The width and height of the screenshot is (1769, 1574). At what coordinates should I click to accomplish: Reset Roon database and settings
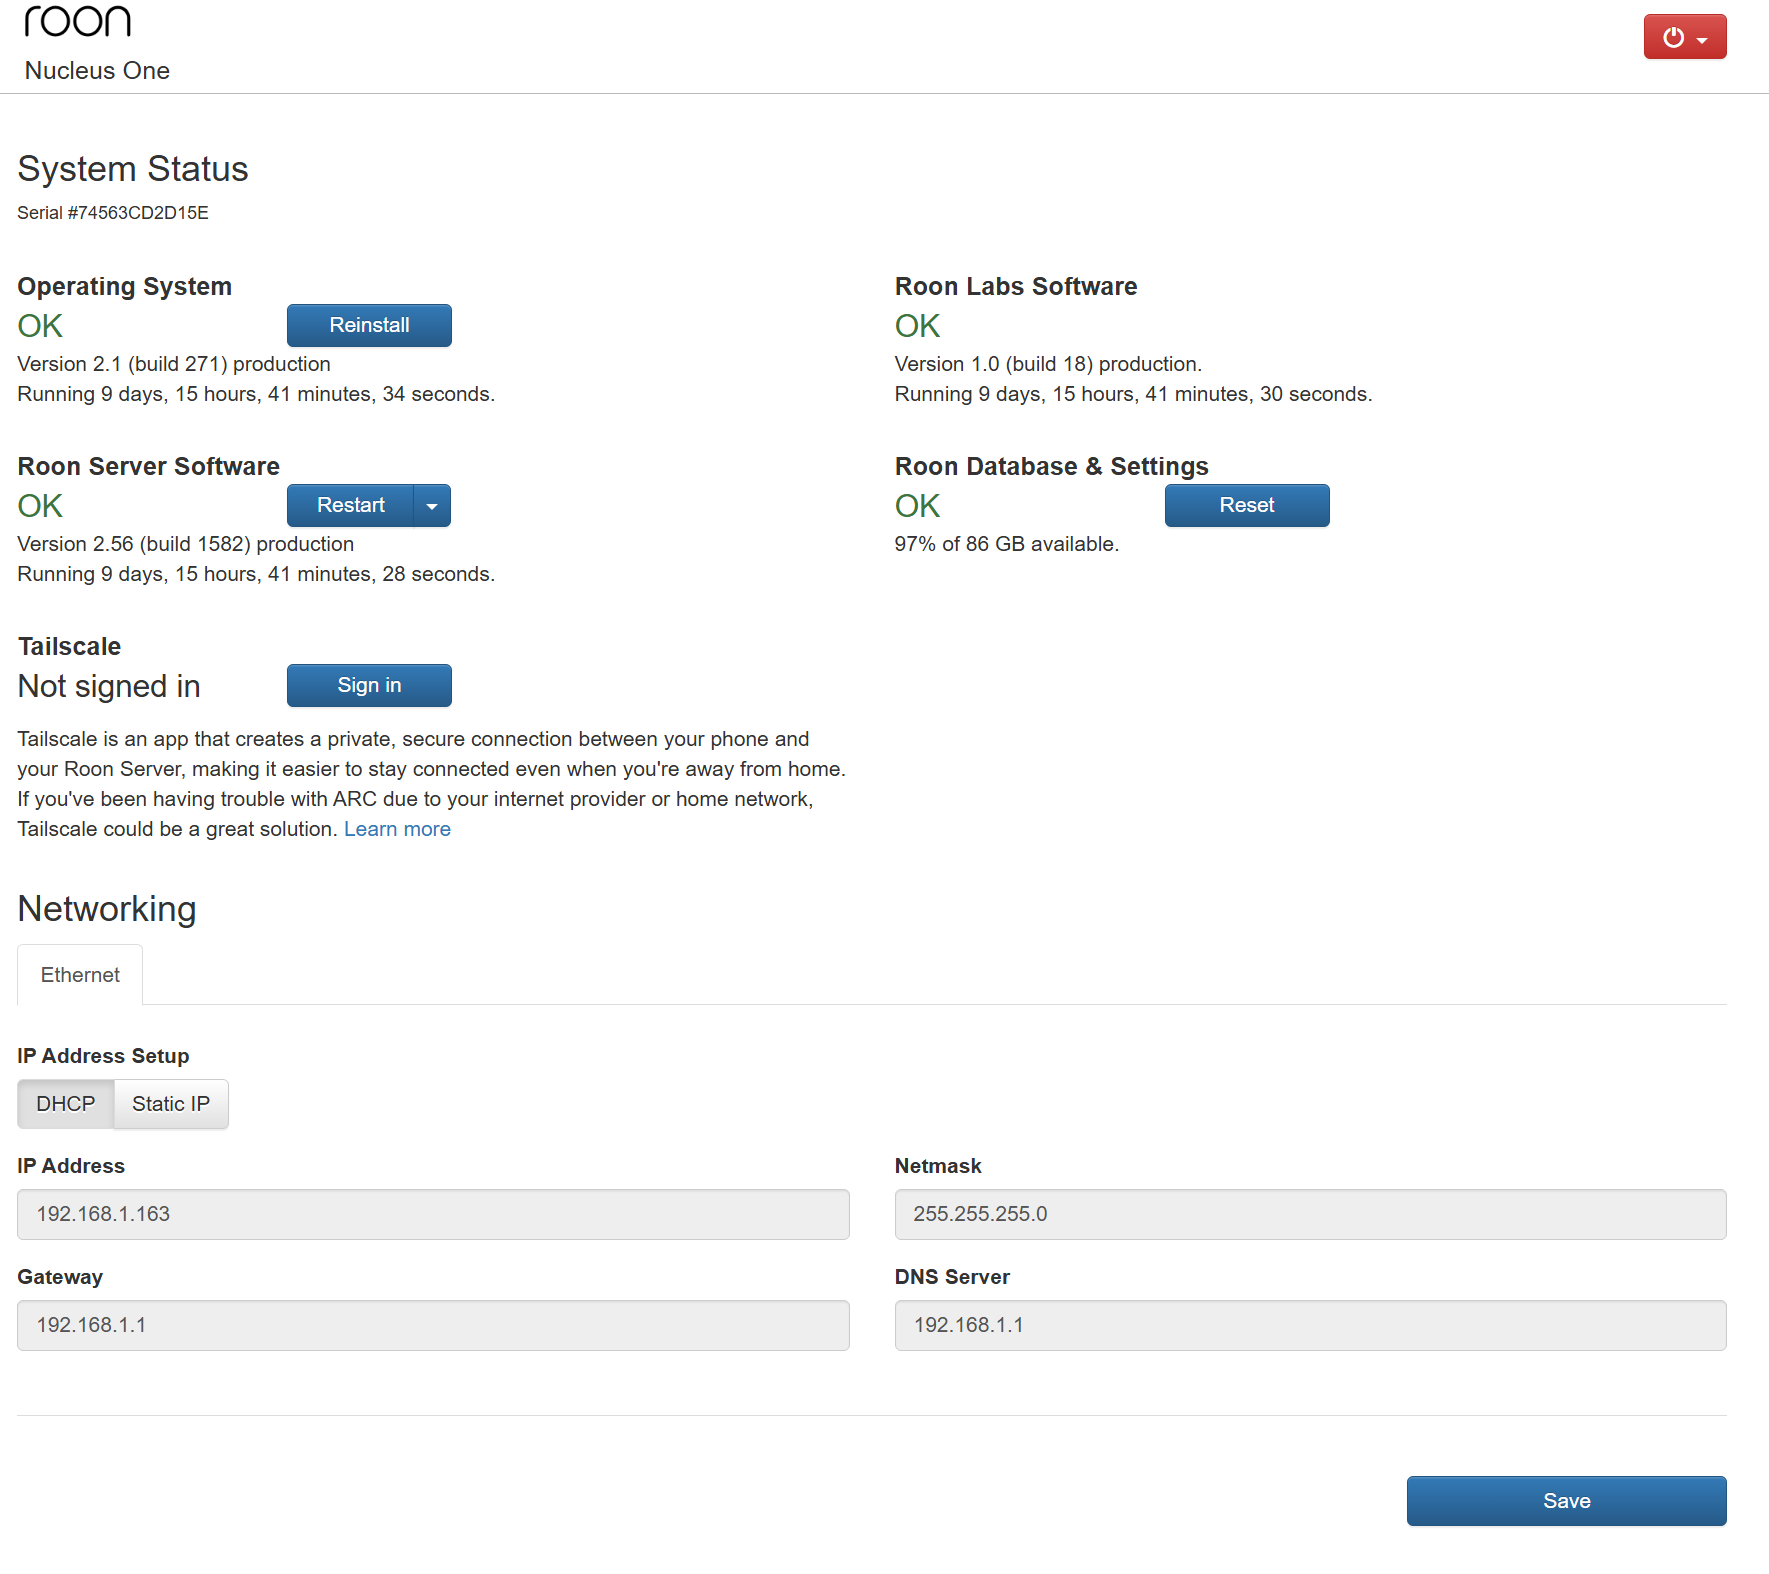1246,506
